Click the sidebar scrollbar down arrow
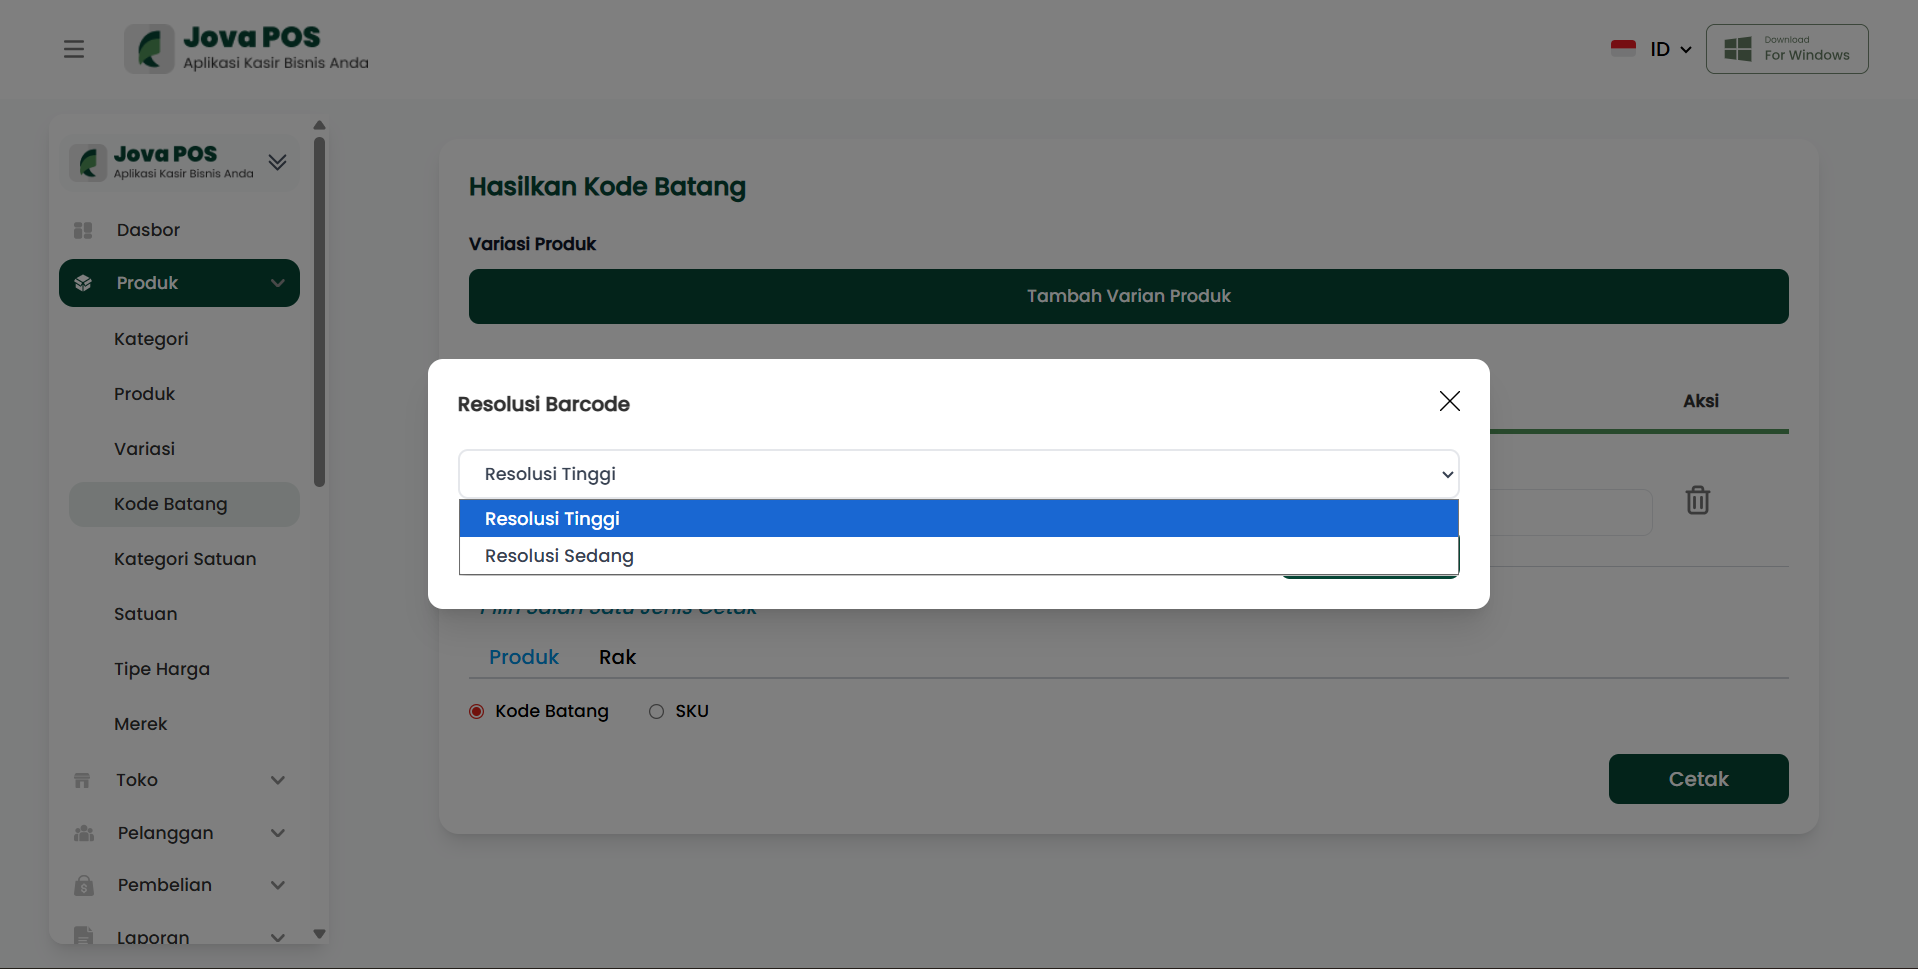This screenshot has height=969, width=1918. tap(320, 934)
